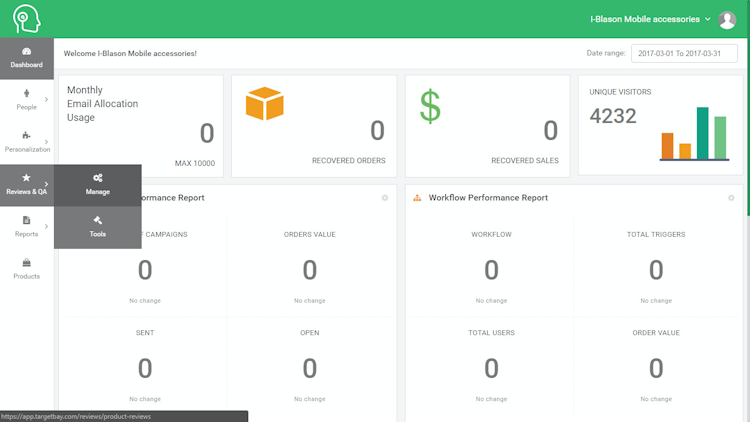Click the OPEN metric label
The width and height of the screenshot is (750, 422).
coord(309,333)
